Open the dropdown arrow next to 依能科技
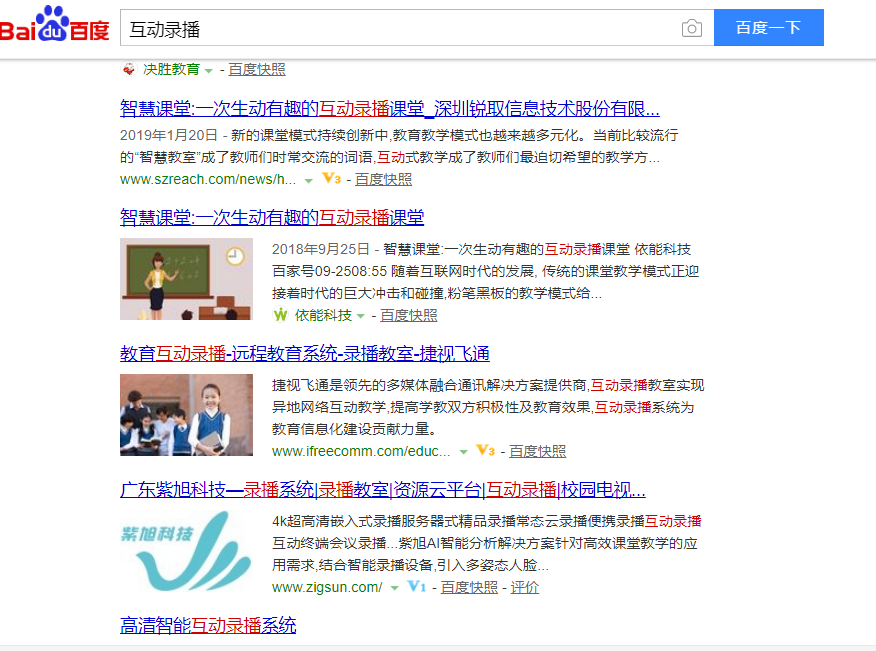Viewport: 876px width, 651px height. click(x=361, y=316)
